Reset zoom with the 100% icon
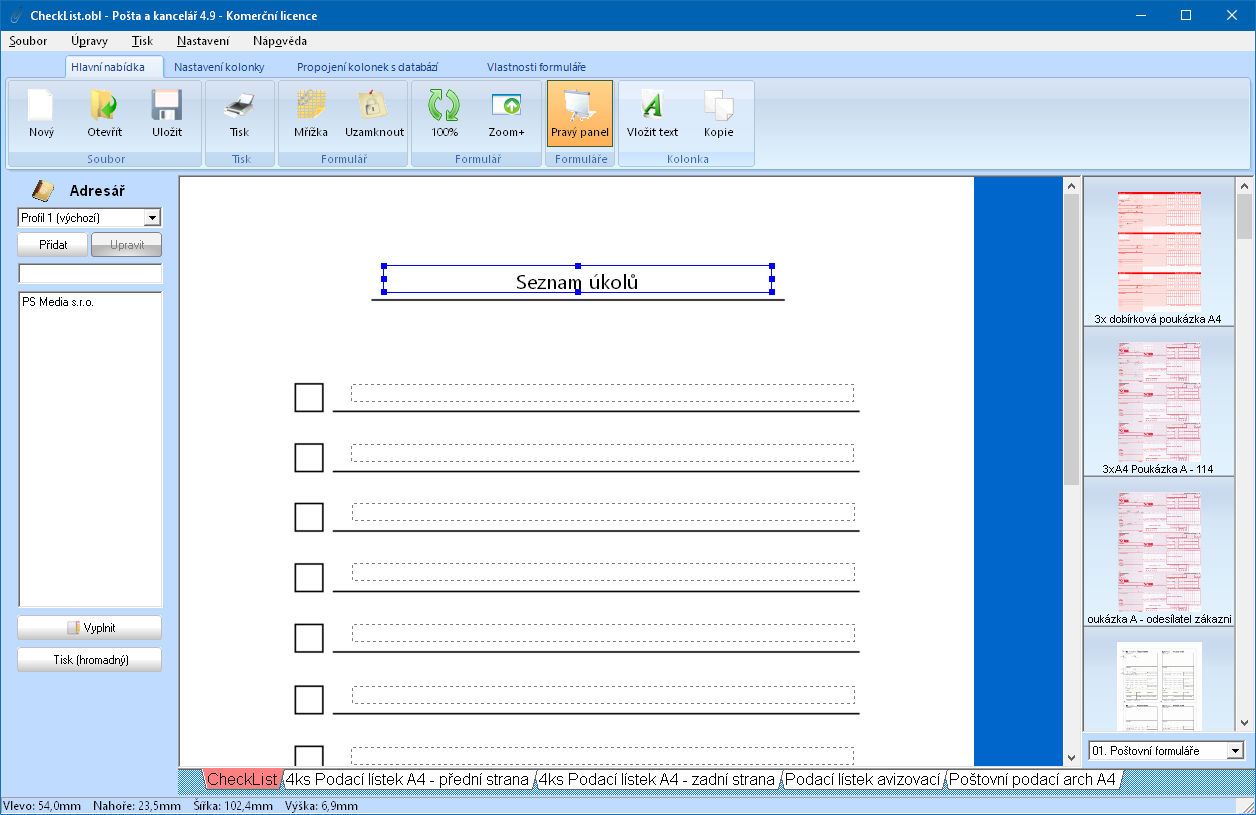Viewport: 1256px width, 815px height. coord(444,107)
